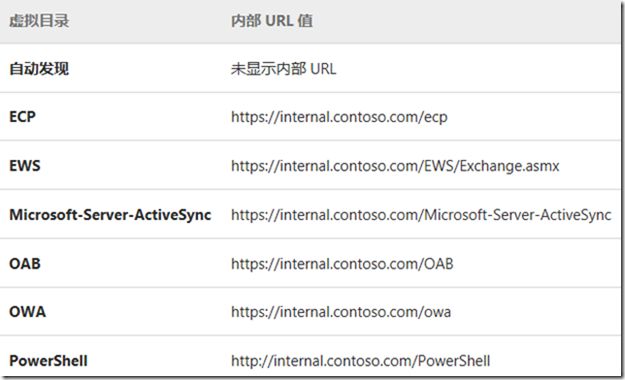Open the EWS/Exchange.asmx URL
The width and height of the screenshot is (625, 380).
click(395, 166)
